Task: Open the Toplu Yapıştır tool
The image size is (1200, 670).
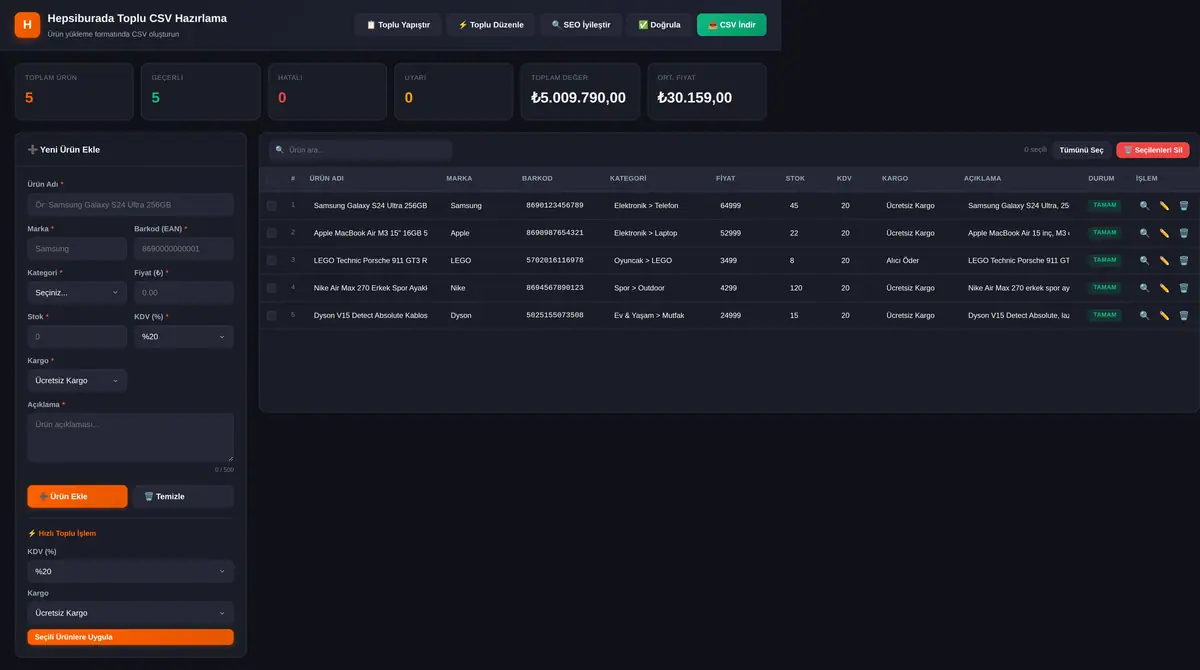Action: click(x=398, y=25)
